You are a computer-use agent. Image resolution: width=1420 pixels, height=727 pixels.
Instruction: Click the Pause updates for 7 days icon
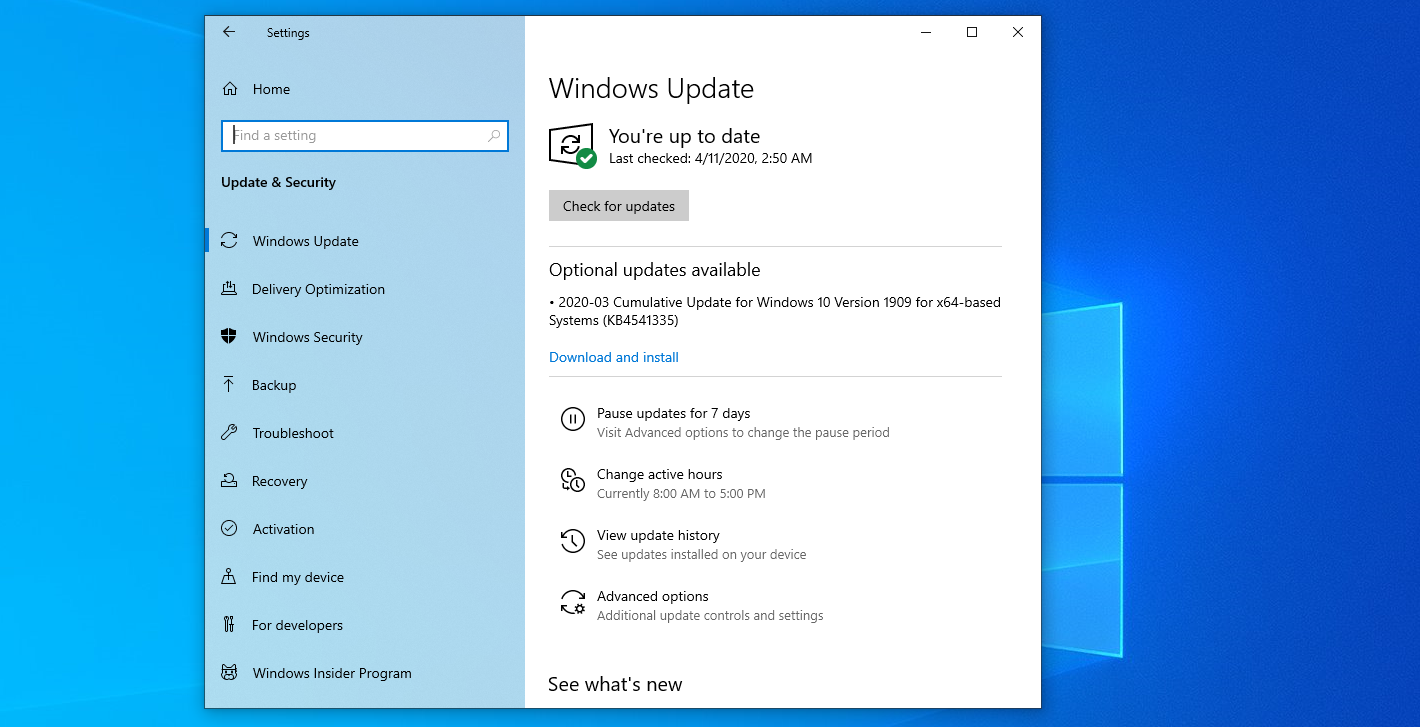[x=572, y=419]
